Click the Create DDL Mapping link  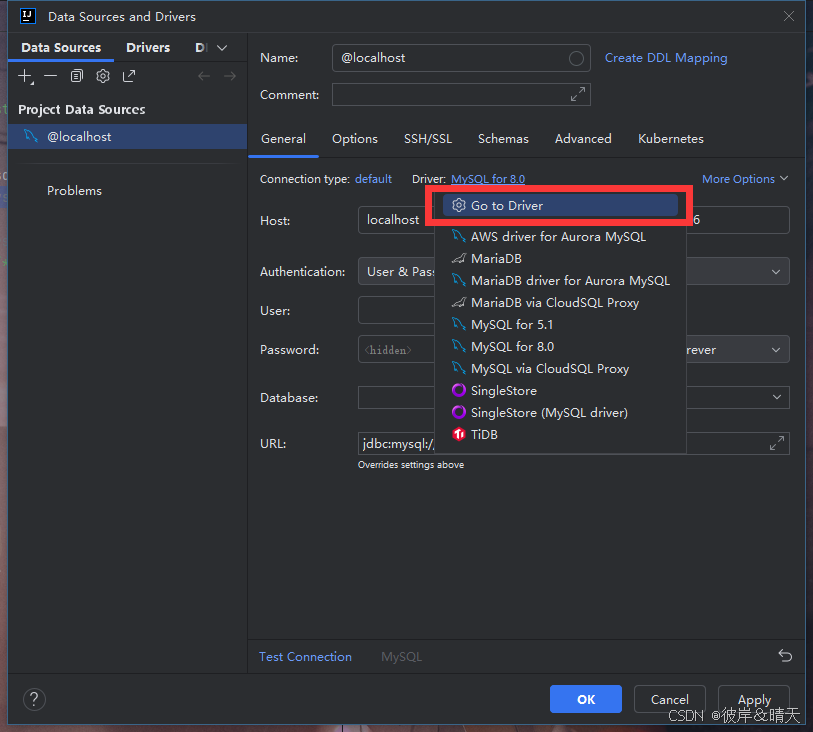pos(666,58)
